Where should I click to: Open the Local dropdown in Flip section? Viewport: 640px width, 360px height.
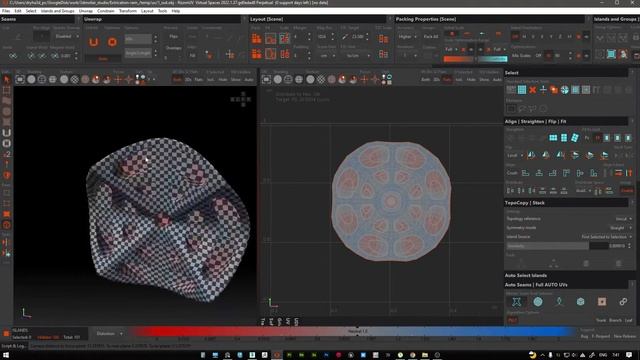pyautogui.click(x=515, y=156)
